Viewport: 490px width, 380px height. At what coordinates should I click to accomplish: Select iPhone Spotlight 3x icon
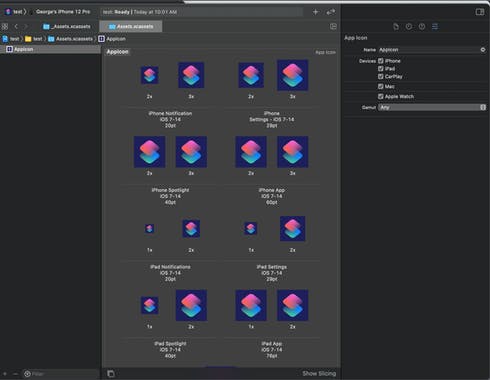191,152
